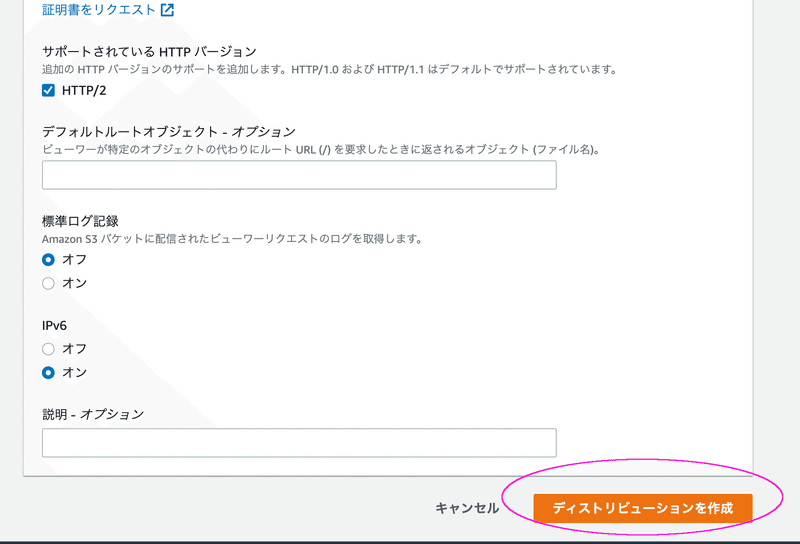Select オフ for IPv6

click(x=48, y=349)
